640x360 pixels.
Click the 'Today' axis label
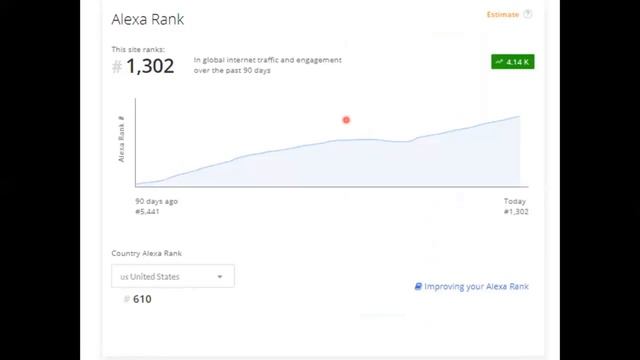pos(515,201)
